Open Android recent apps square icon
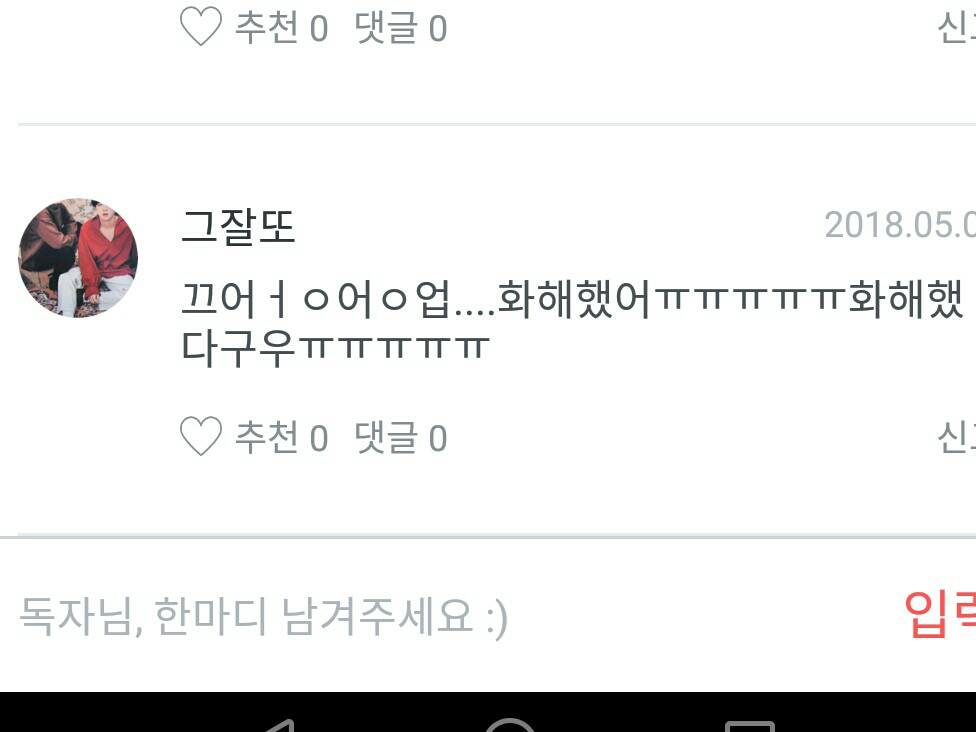This screenshot has width=976, height=732. tap(750, 726)
